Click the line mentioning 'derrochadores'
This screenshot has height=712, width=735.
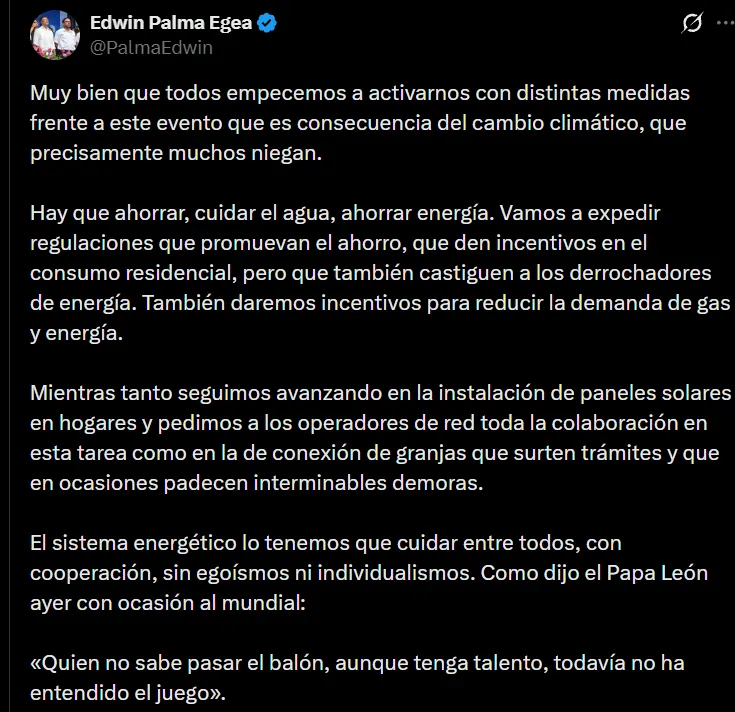point(371,273)
